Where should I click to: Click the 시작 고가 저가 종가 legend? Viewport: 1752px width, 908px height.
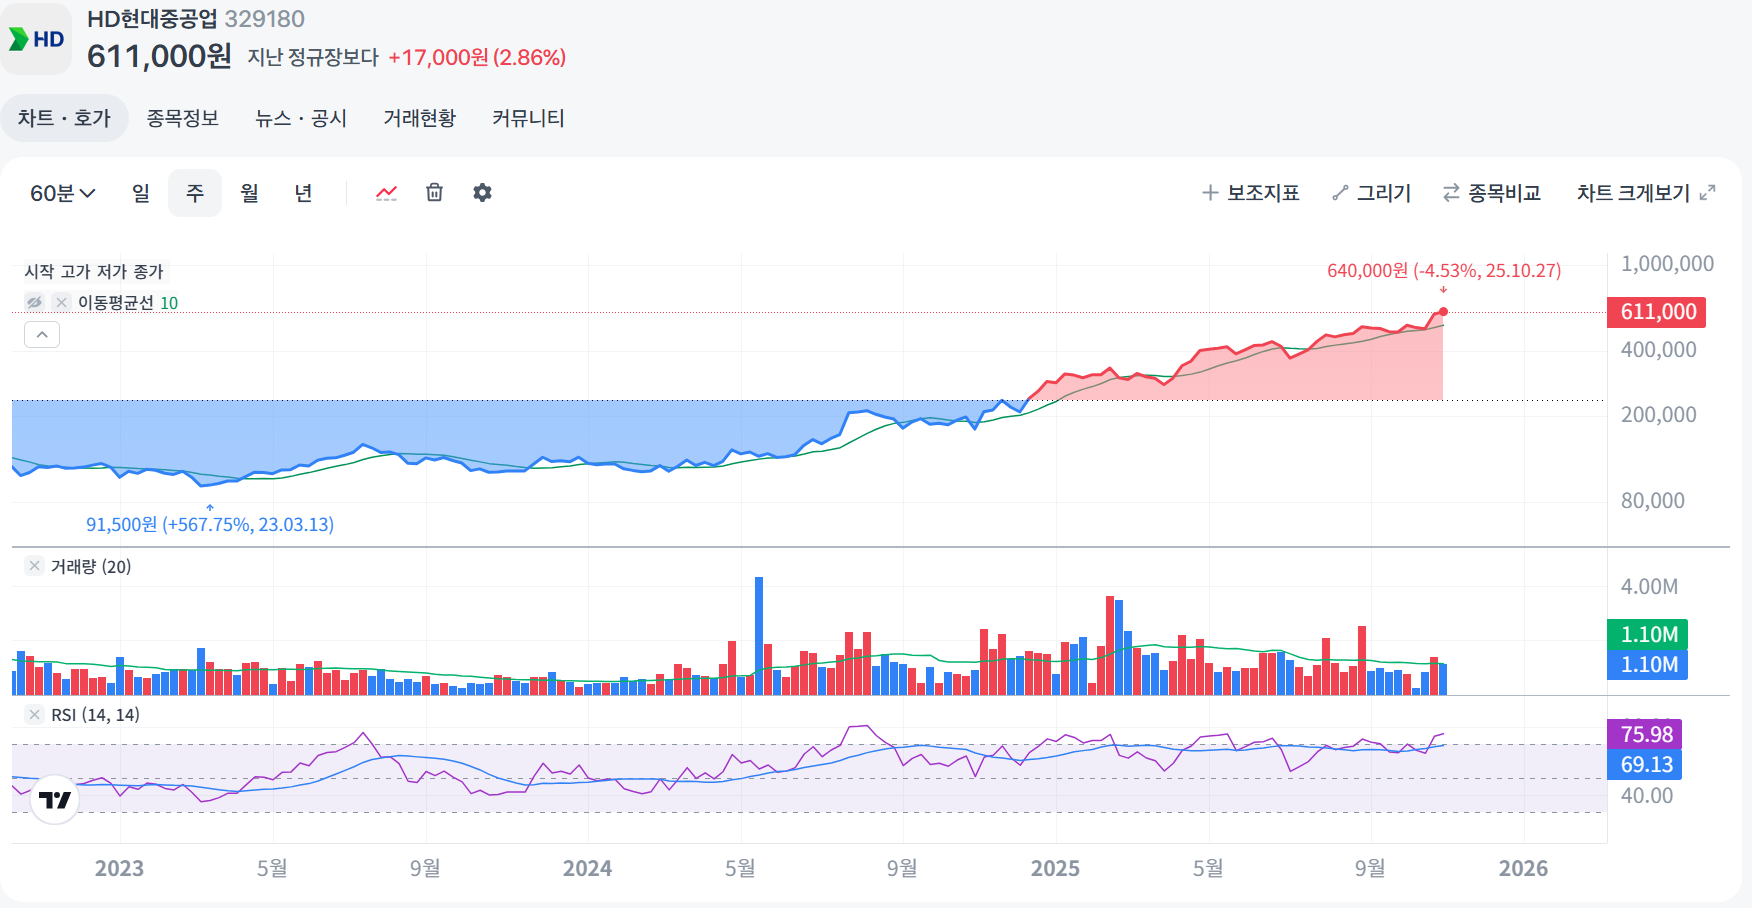click(x=94, y=271)
